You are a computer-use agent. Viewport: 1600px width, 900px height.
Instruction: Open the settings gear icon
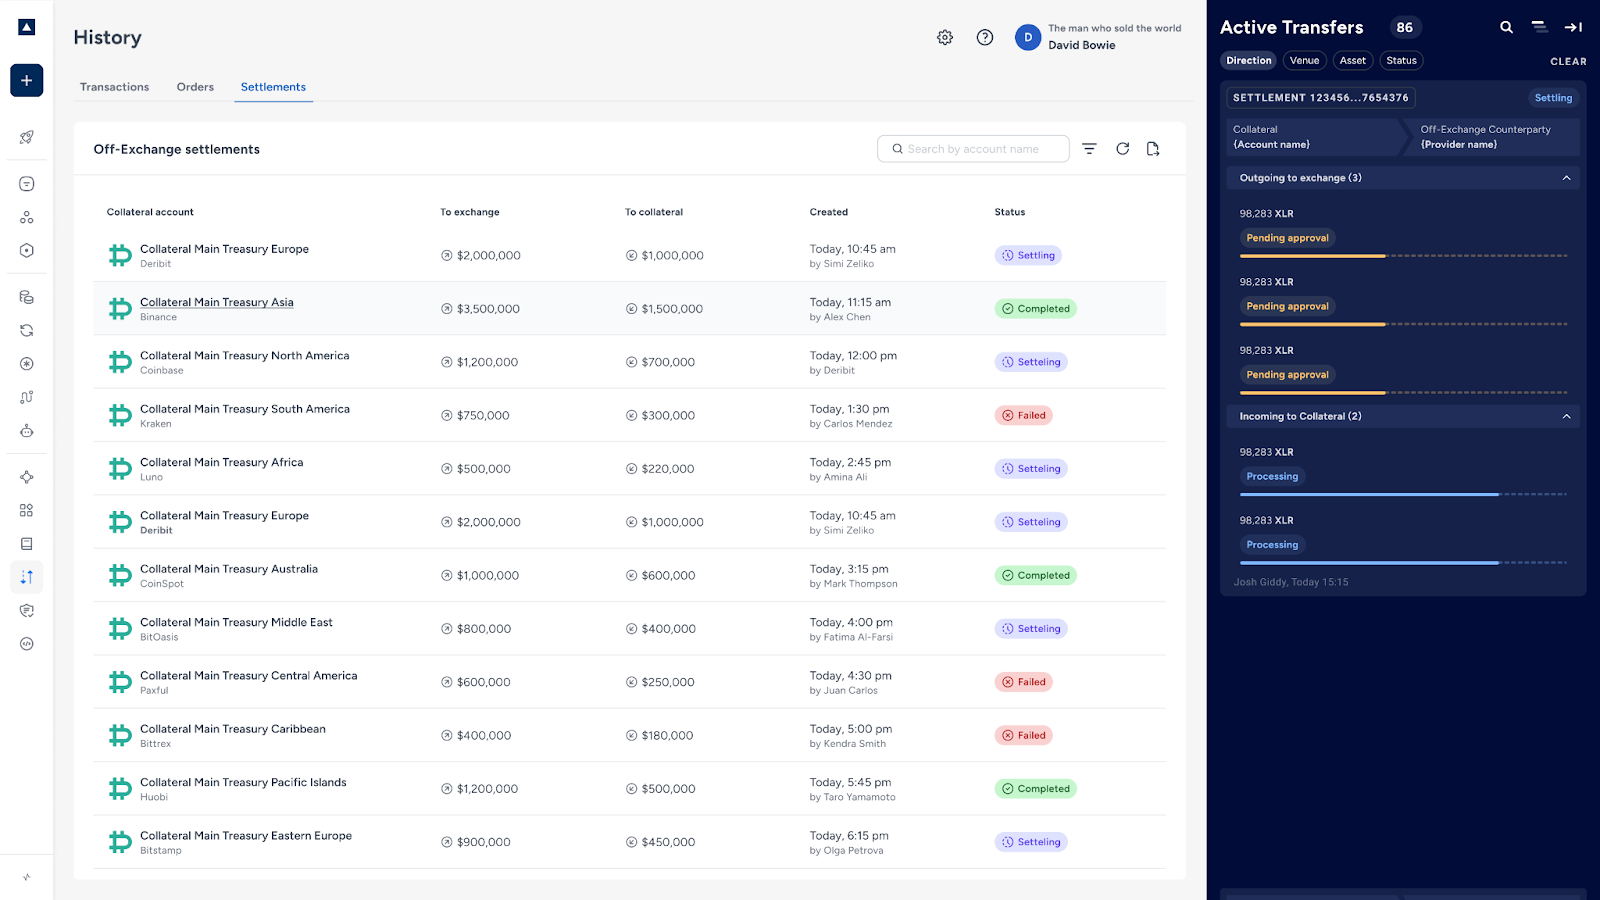945,37
